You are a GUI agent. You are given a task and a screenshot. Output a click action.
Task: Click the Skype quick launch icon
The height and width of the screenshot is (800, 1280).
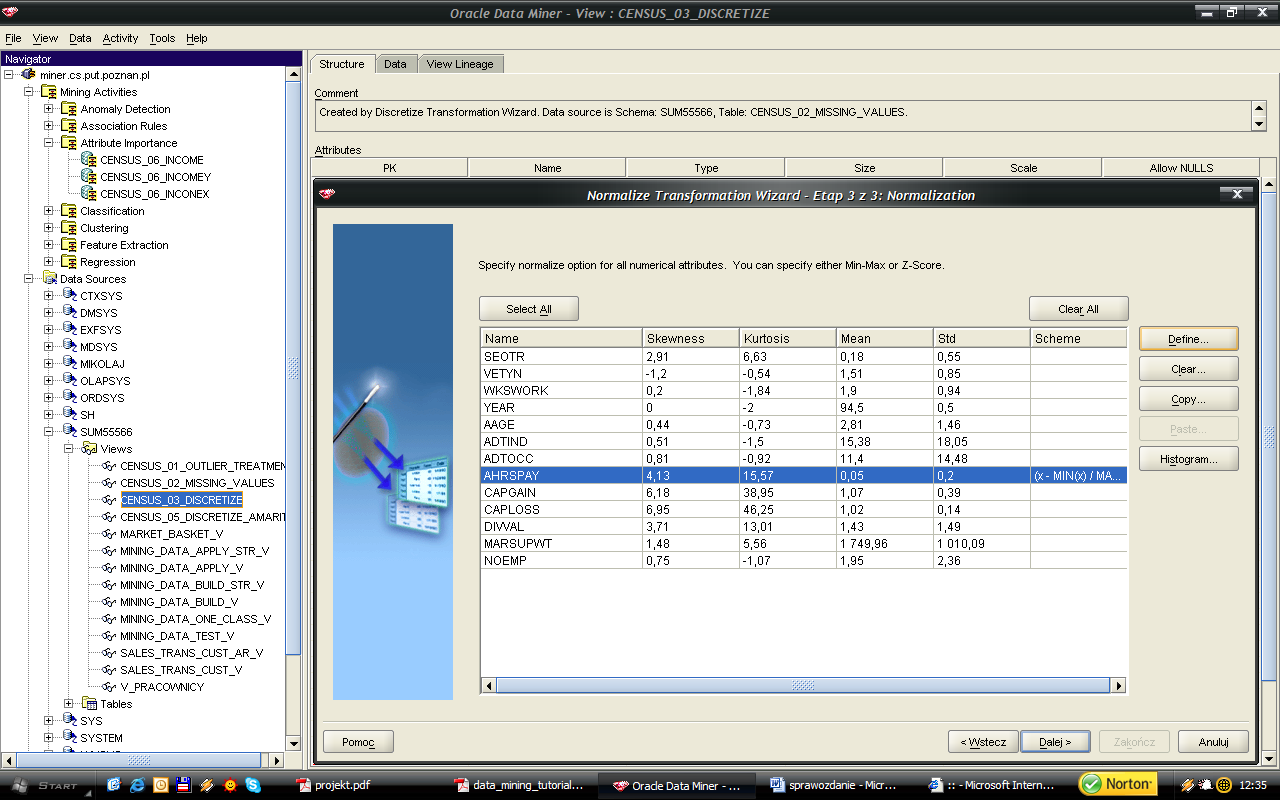point(253,785)
